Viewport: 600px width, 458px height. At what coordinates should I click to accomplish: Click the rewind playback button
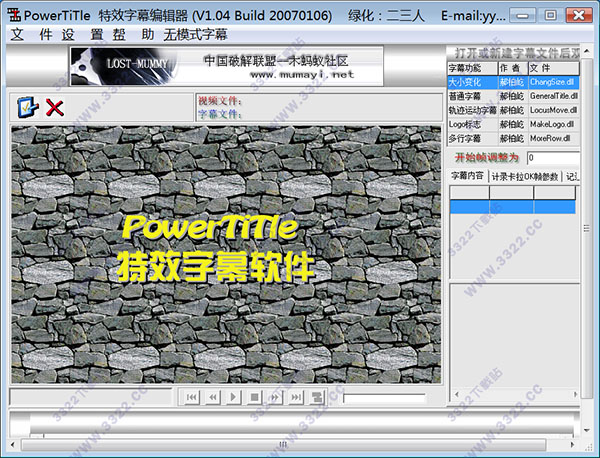click(x=212, y=398)
